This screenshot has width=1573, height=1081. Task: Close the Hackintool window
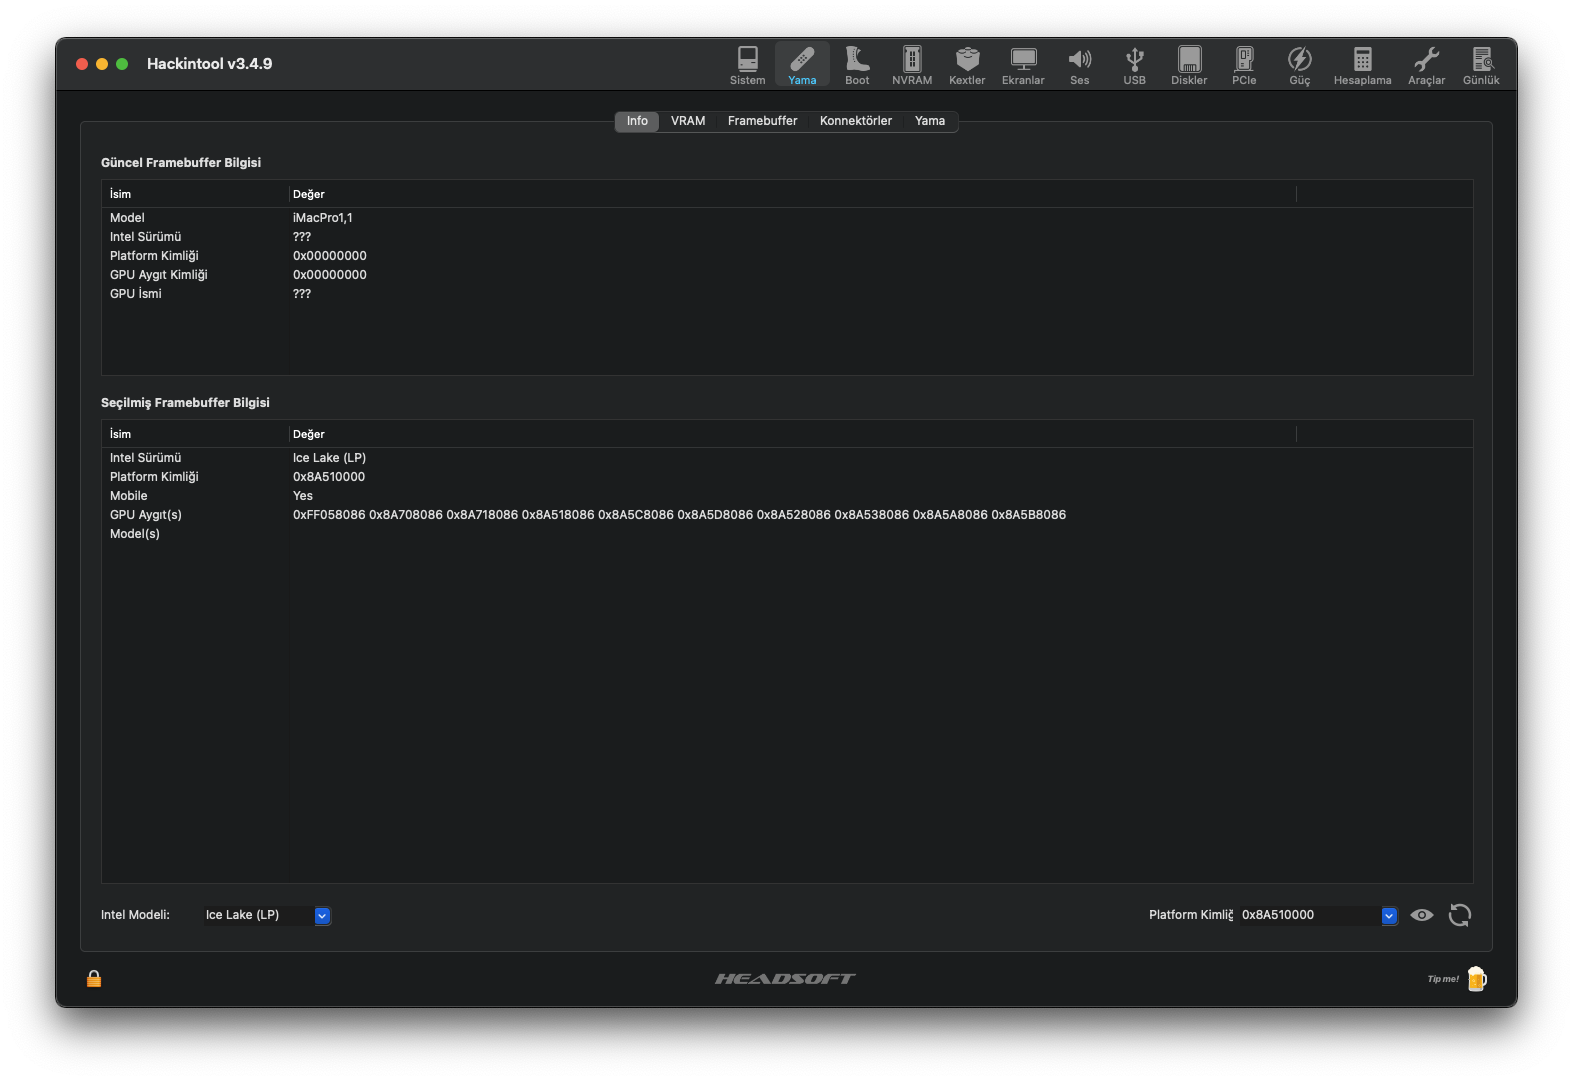(82, 64)
